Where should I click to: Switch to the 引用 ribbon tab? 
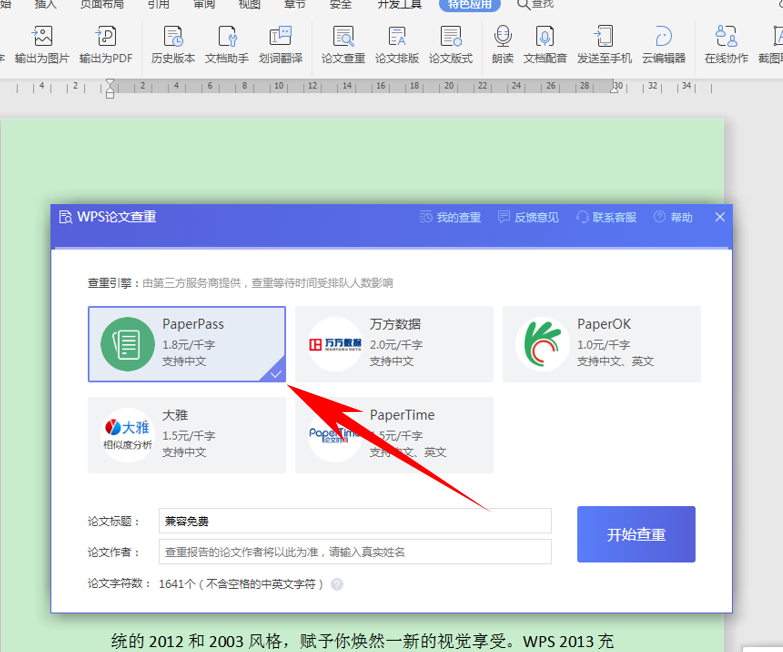tap(159, 4)
